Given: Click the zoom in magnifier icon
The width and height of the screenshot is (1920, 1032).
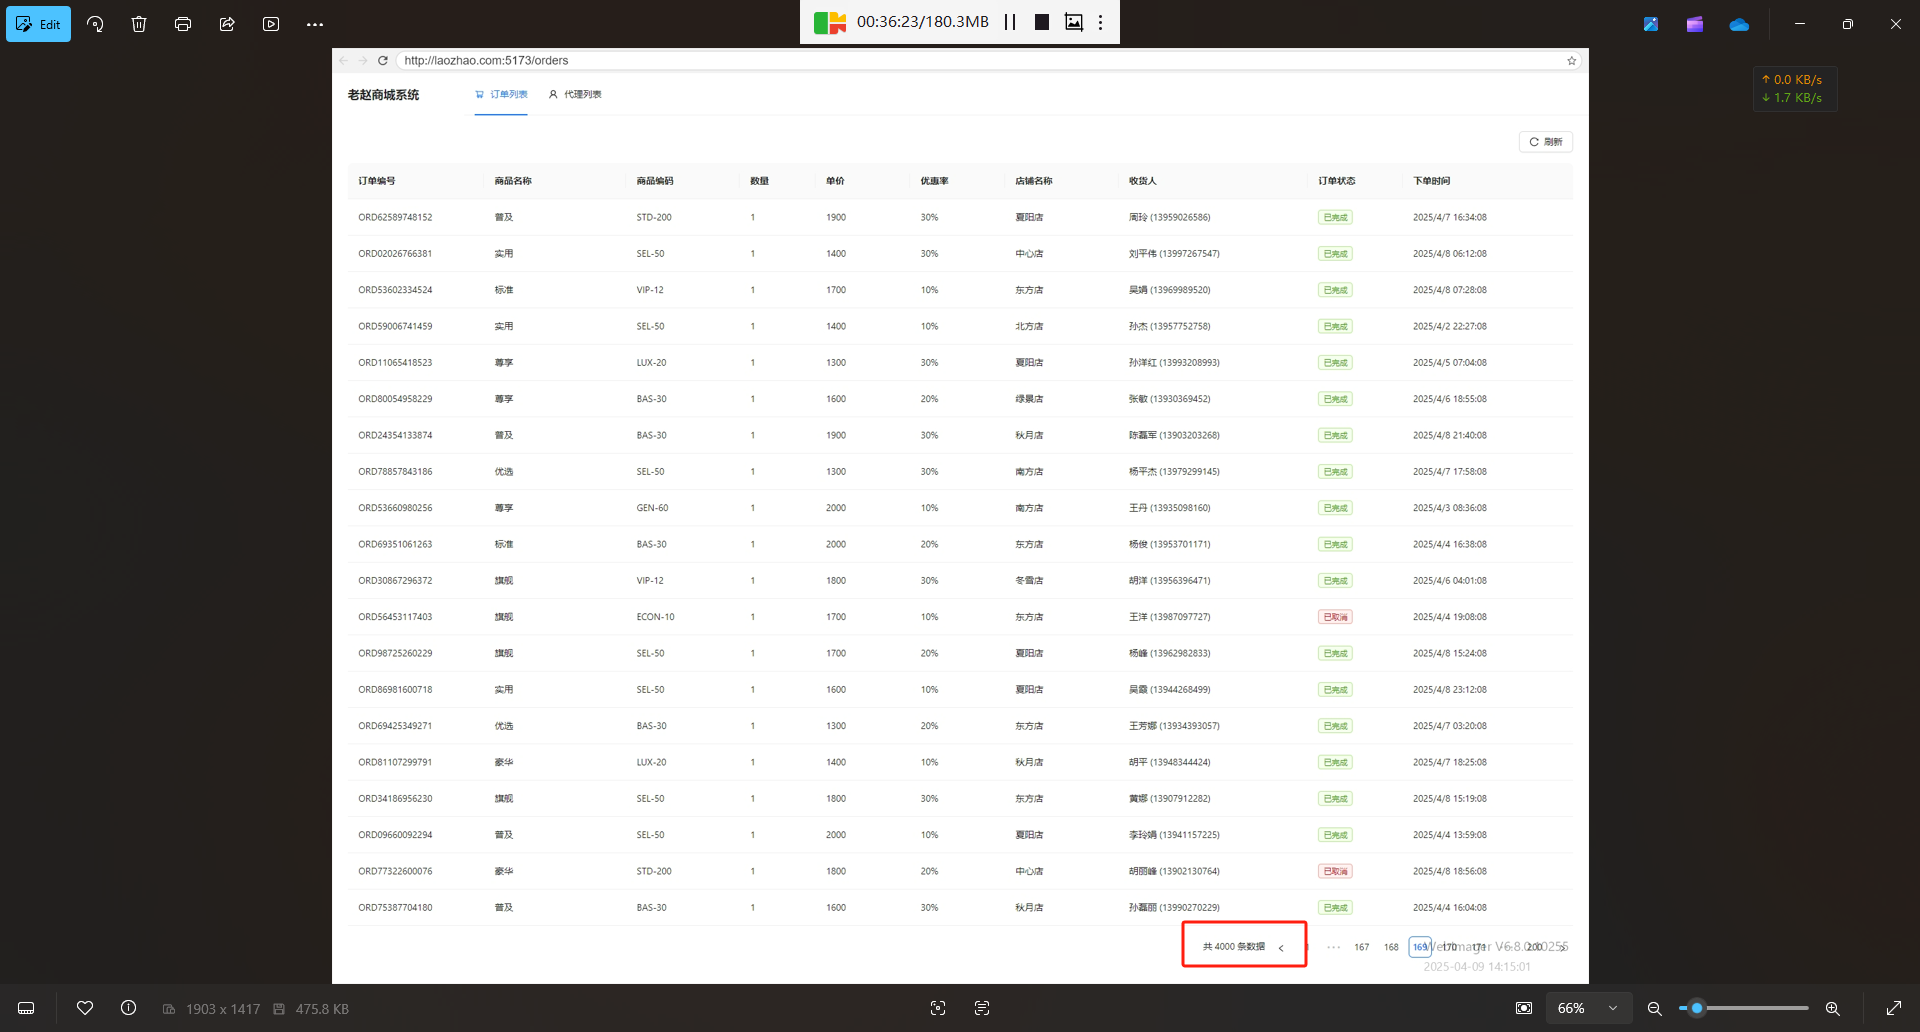Looking at the screenshot, I should click(1832, 1008).
